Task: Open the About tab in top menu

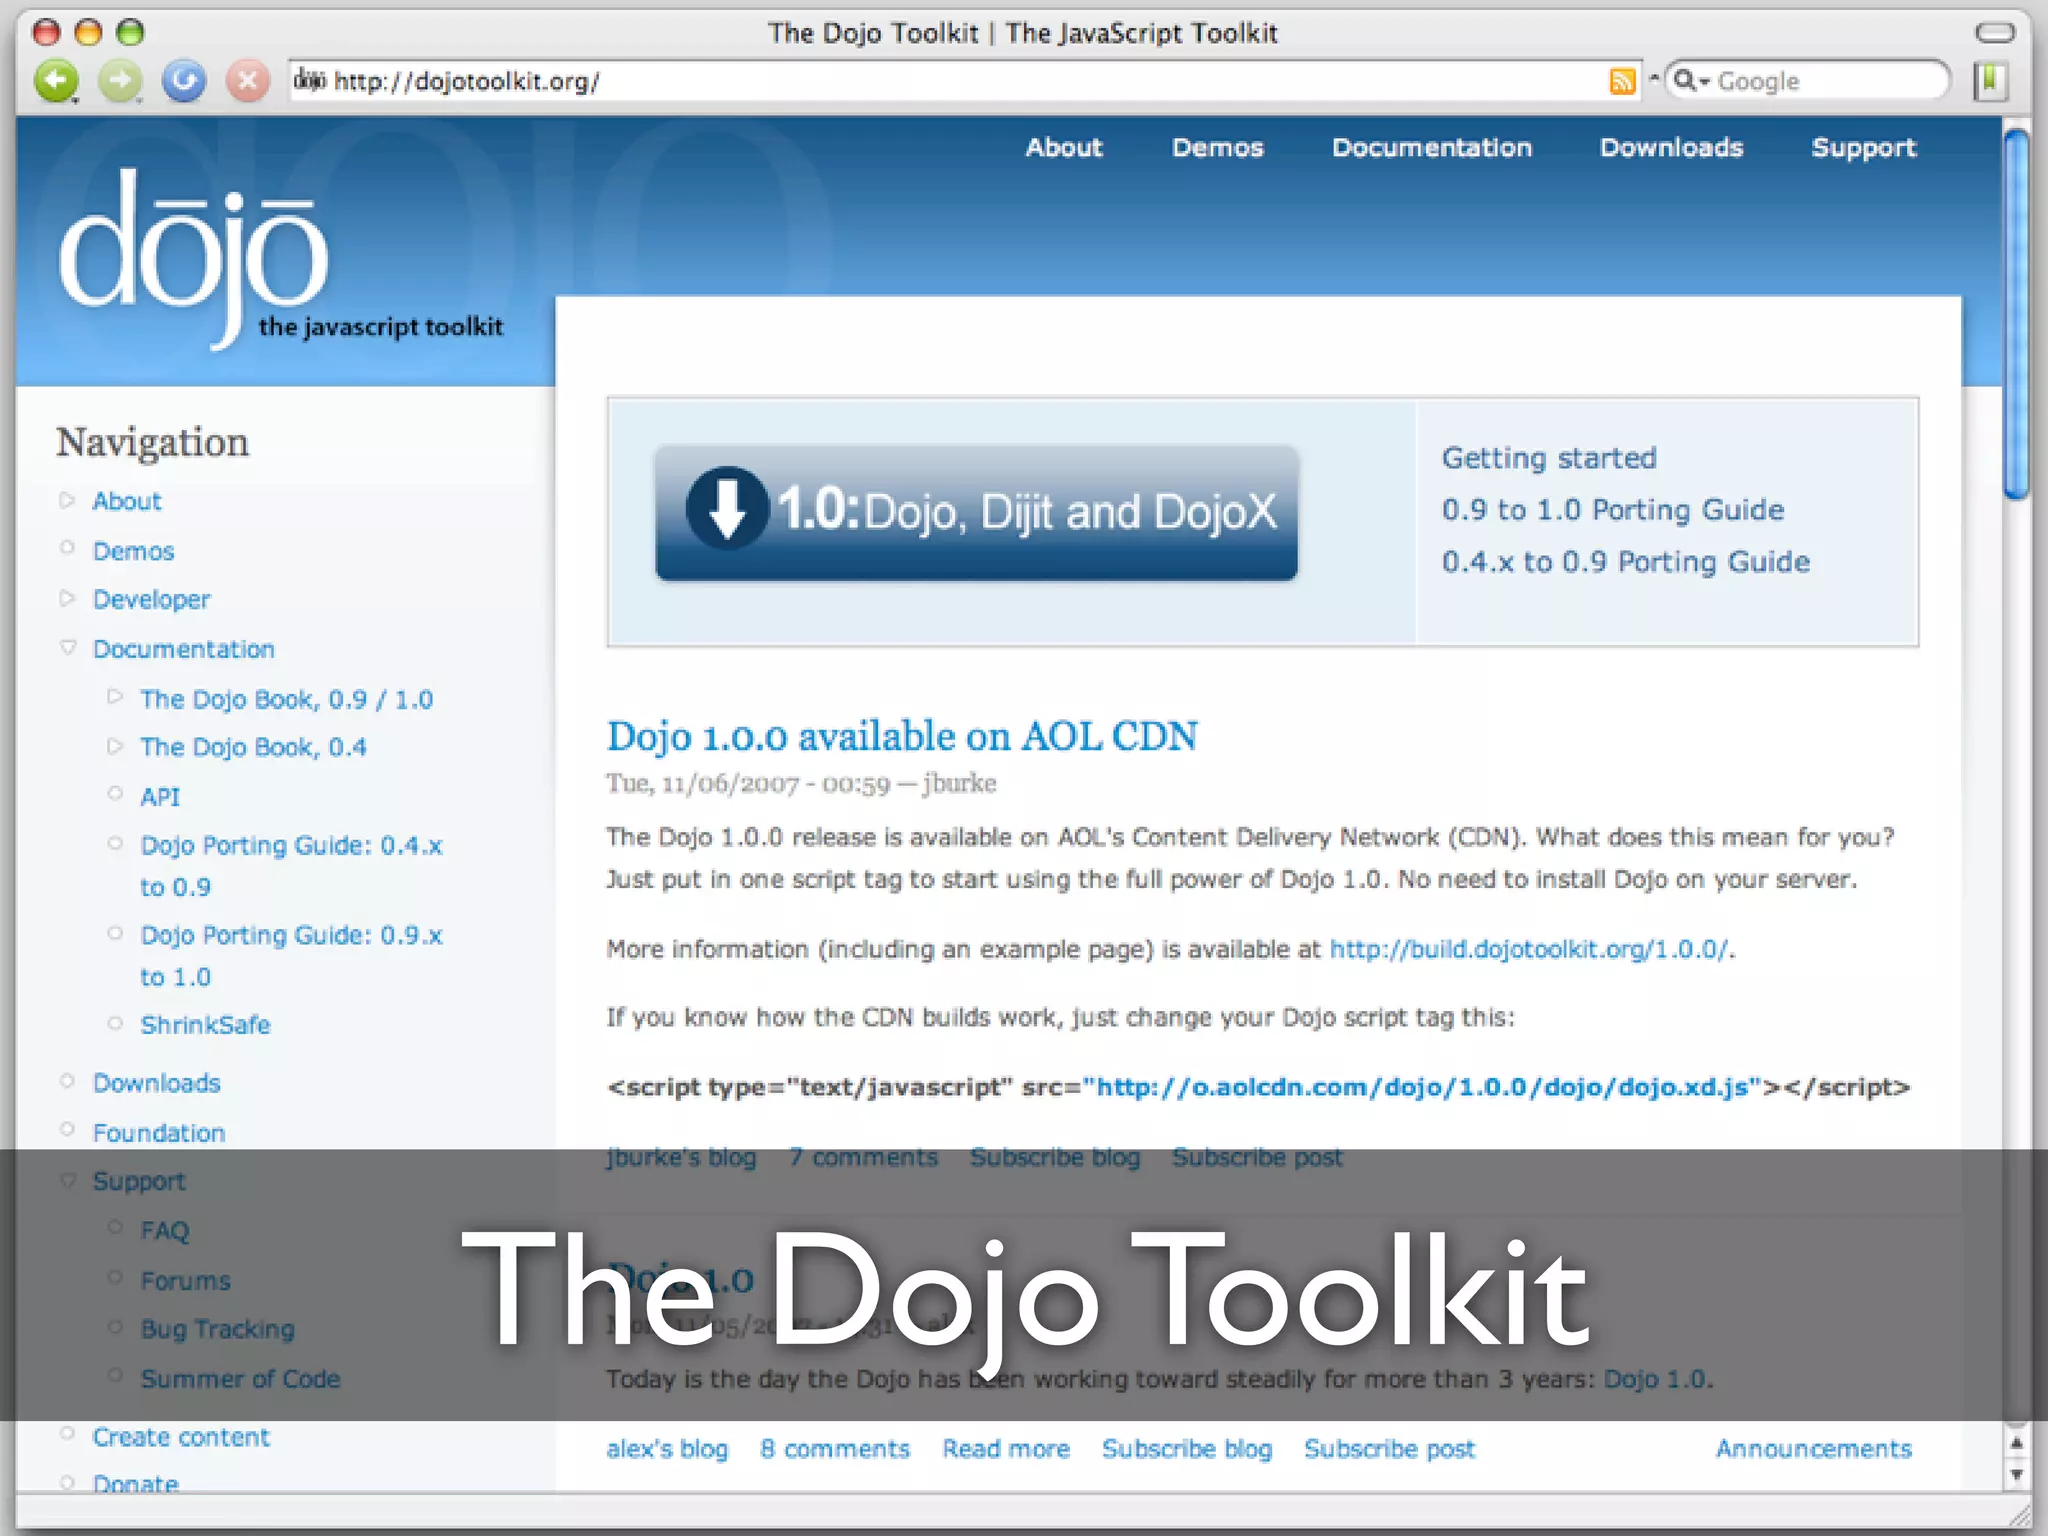Action: (x=1064, y=148)
